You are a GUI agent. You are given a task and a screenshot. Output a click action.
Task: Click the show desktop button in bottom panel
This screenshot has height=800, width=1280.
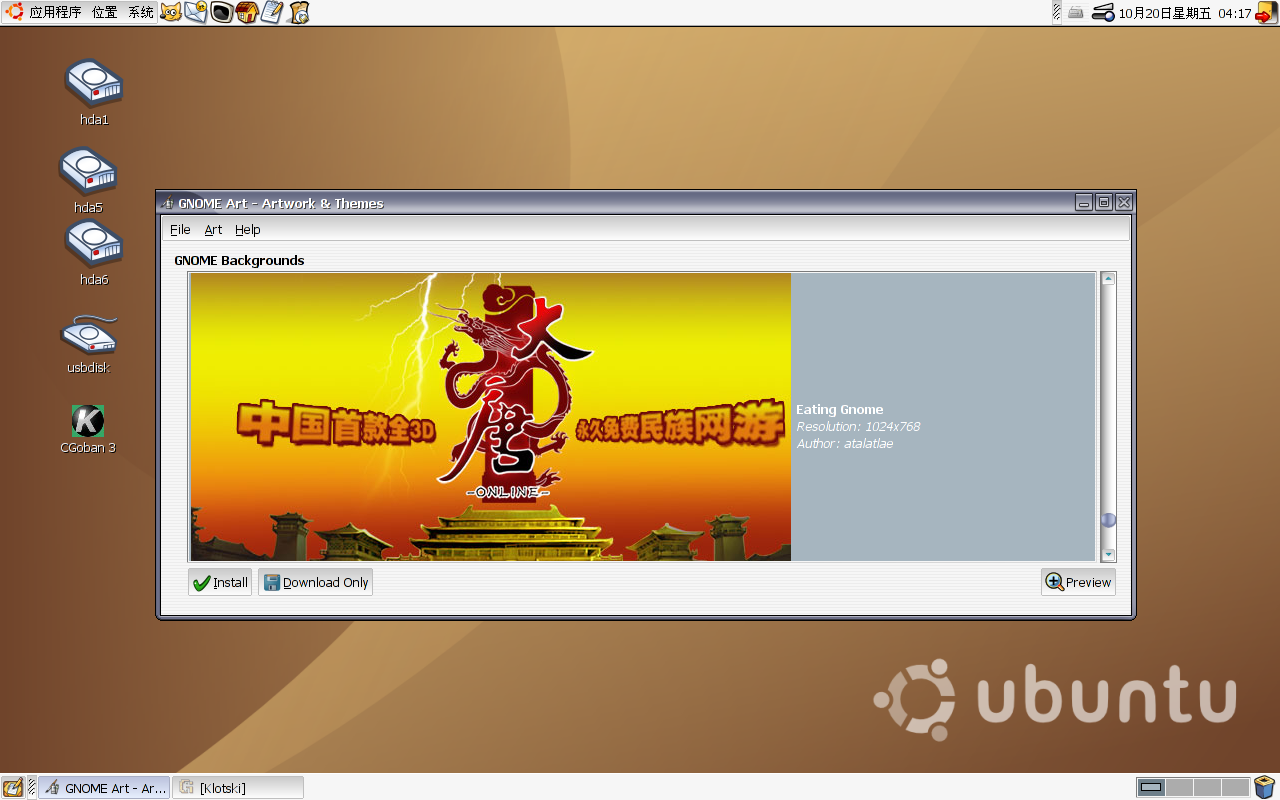tap(13, 787)
